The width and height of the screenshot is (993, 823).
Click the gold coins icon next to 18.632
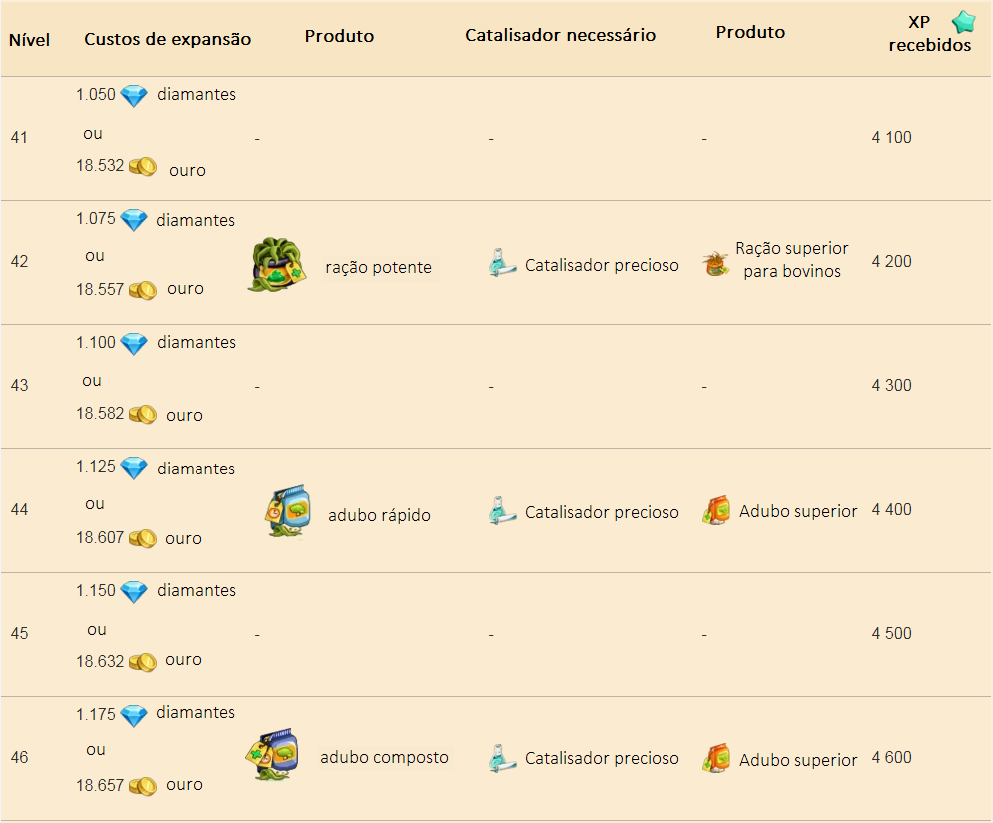coord(143,662)
